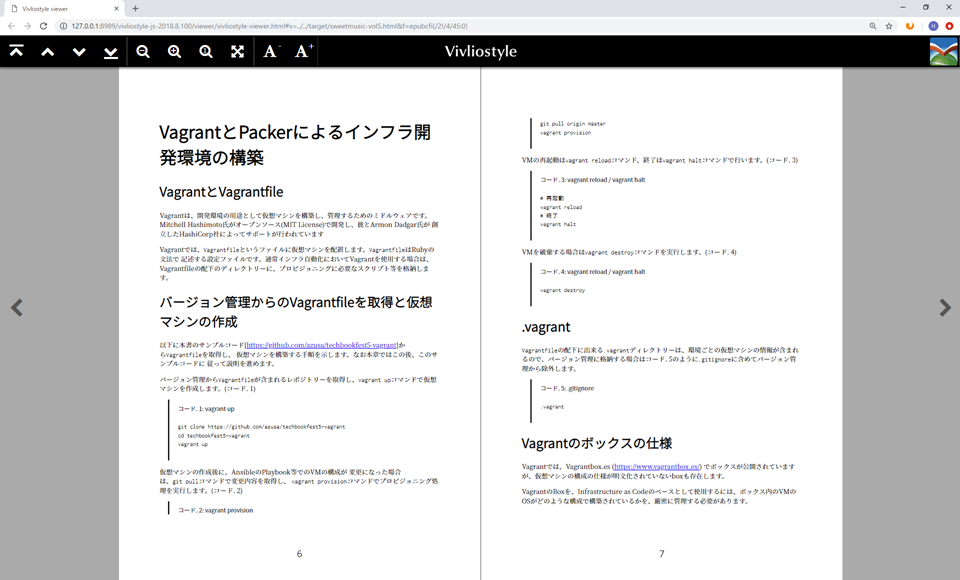This screenshot has height=580, width=960.
Task: Zoom in with the magnifier plus icon
Action: pyautogui.click(x=174, y=51)
